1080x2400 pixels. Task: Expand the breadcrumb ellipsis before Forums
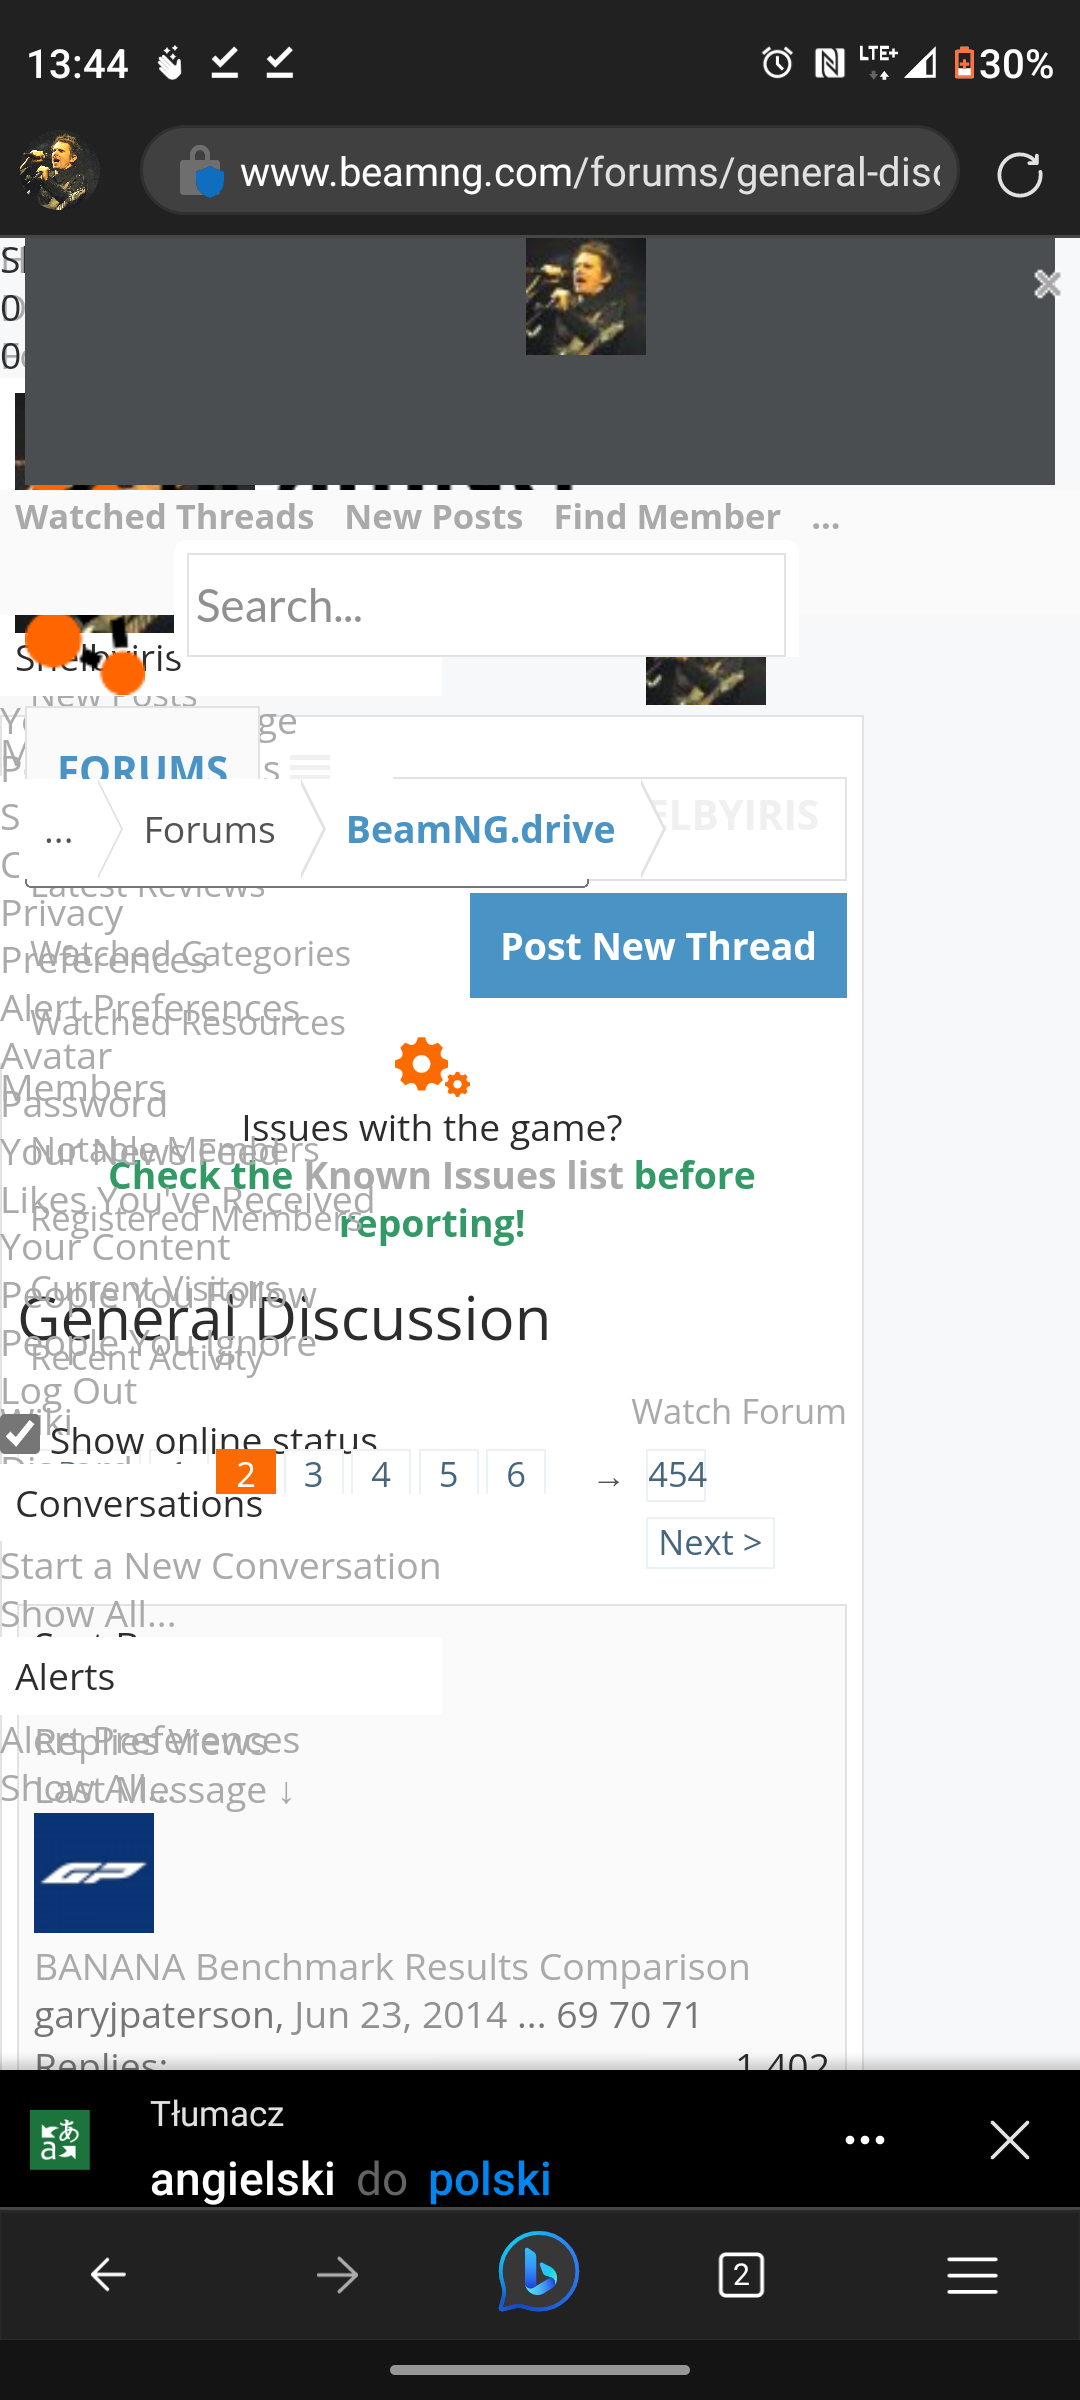point(59,831)
